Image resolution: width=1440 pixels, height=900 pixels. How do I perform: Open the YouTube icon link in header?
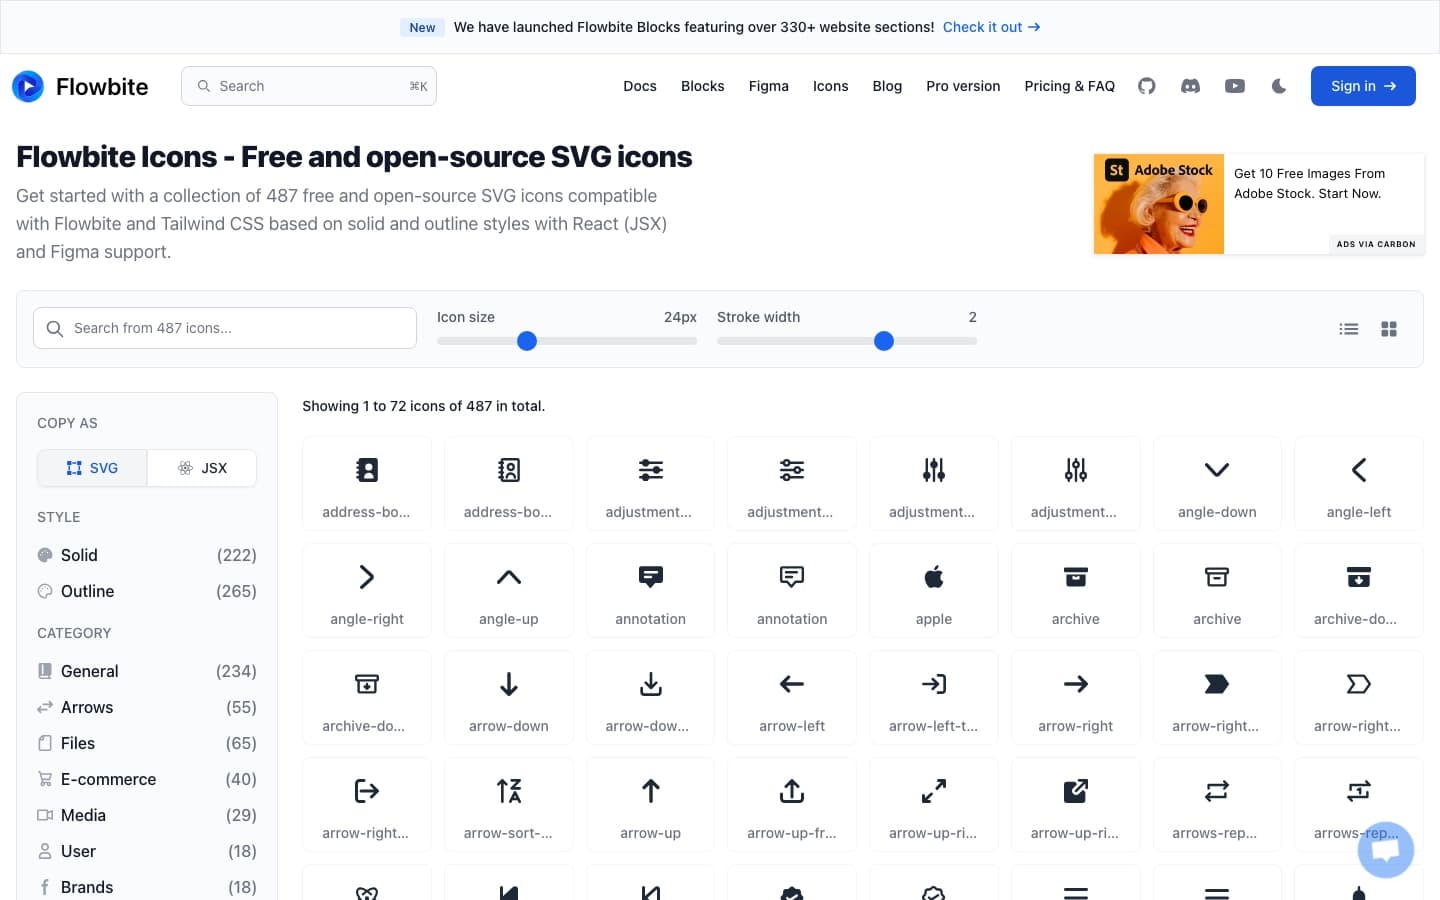[1235, 86]
